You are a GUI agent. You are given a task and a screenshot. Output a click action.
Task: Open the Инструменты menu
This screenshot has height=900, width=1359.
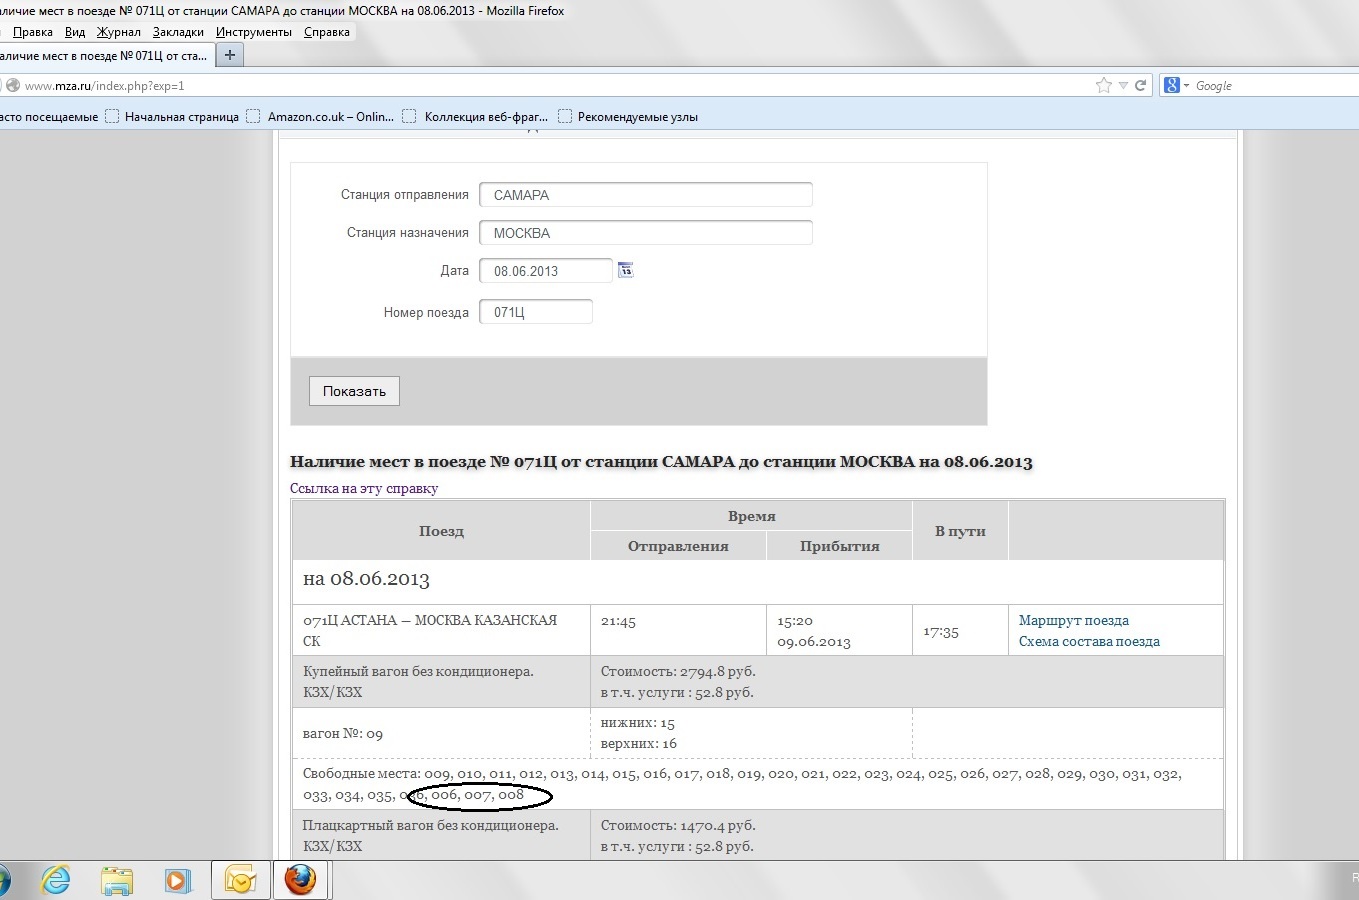tap(253, 32)
